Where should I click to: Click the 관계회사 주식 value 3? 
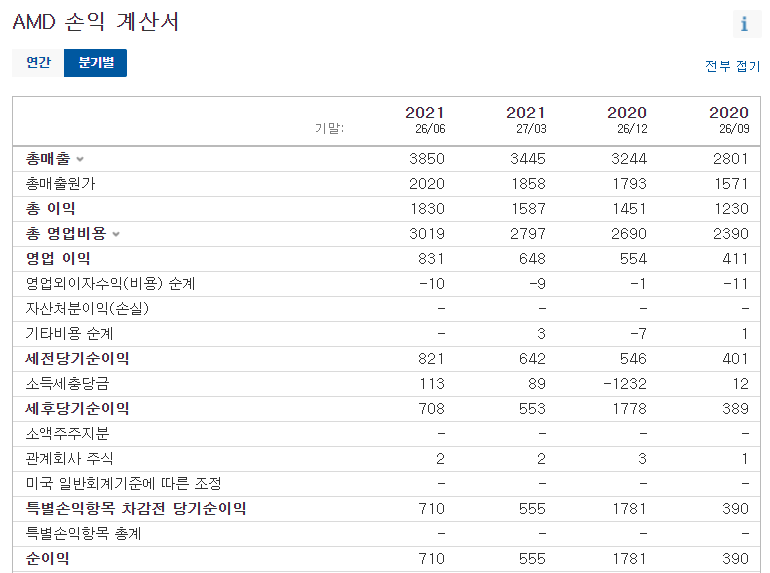(642, 459)
